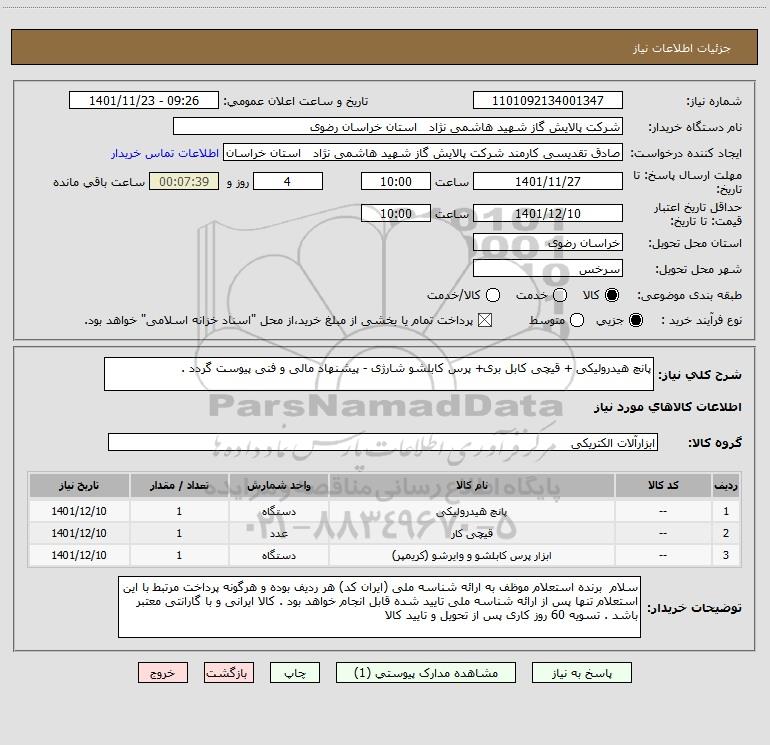Click the 'توضیحات خریدار' notes text area
Viewport: 770px width, 745px height.
click(379, 607)
